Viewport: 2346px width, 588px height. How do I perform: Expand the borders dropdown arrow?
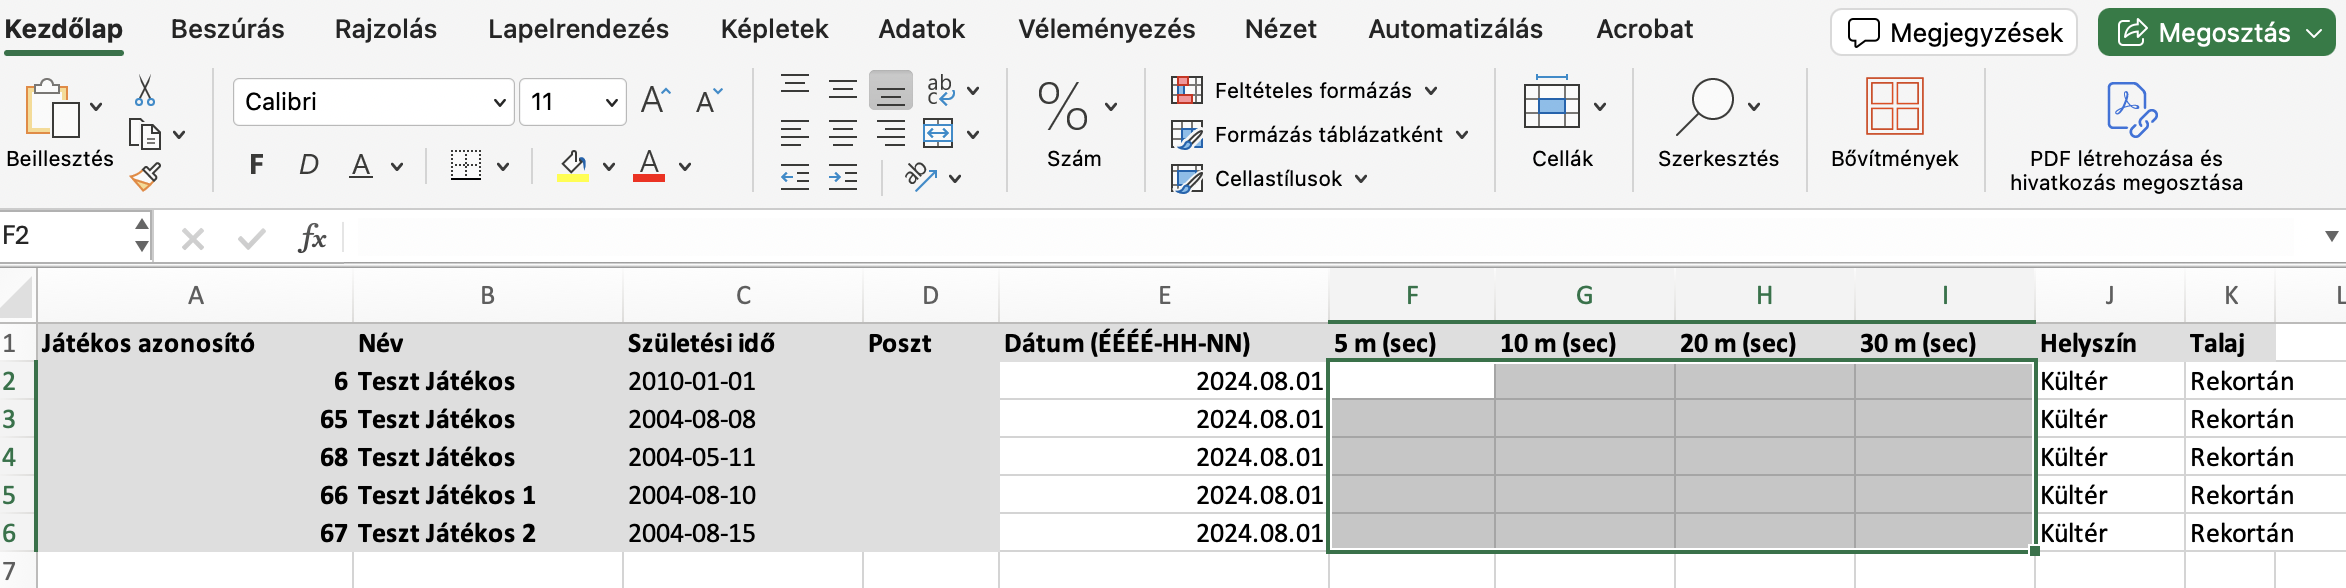(503, 167)
